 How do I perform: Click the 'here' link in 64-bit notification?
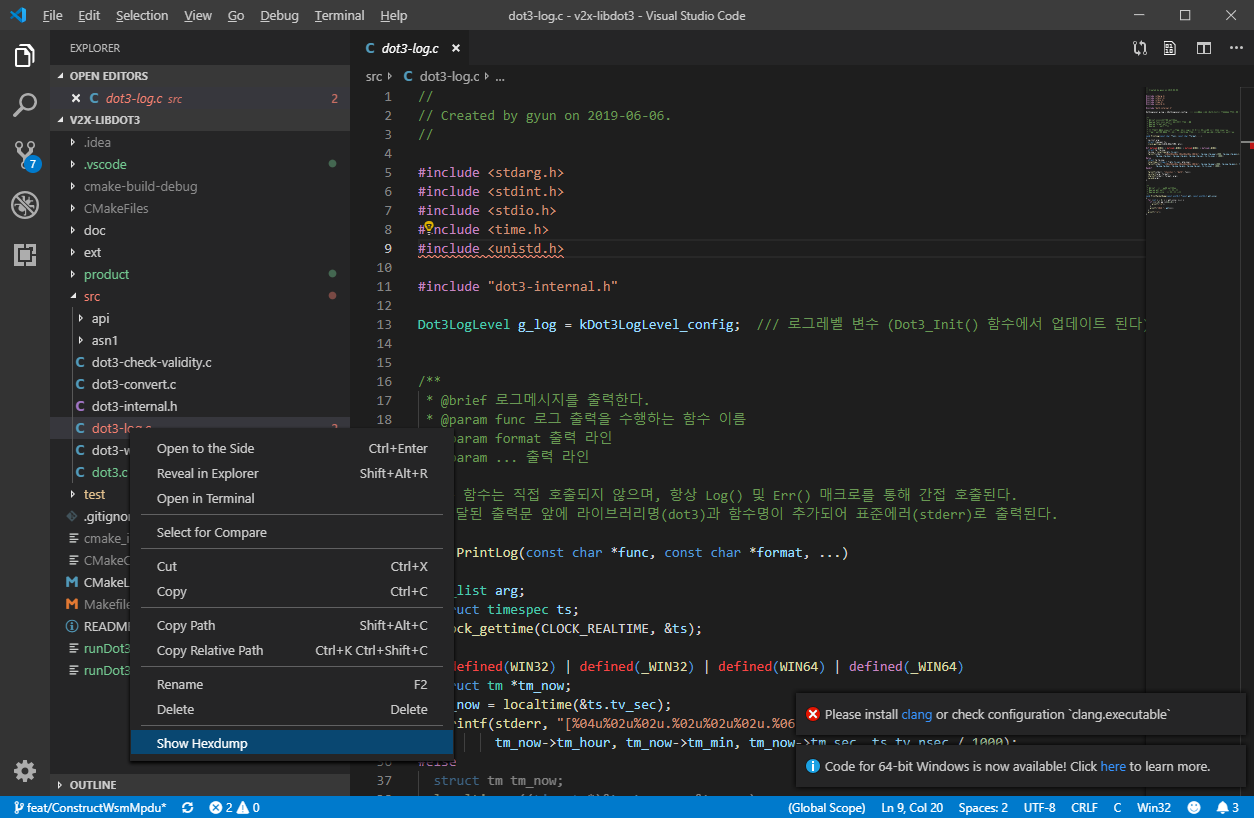[1113, 766]
